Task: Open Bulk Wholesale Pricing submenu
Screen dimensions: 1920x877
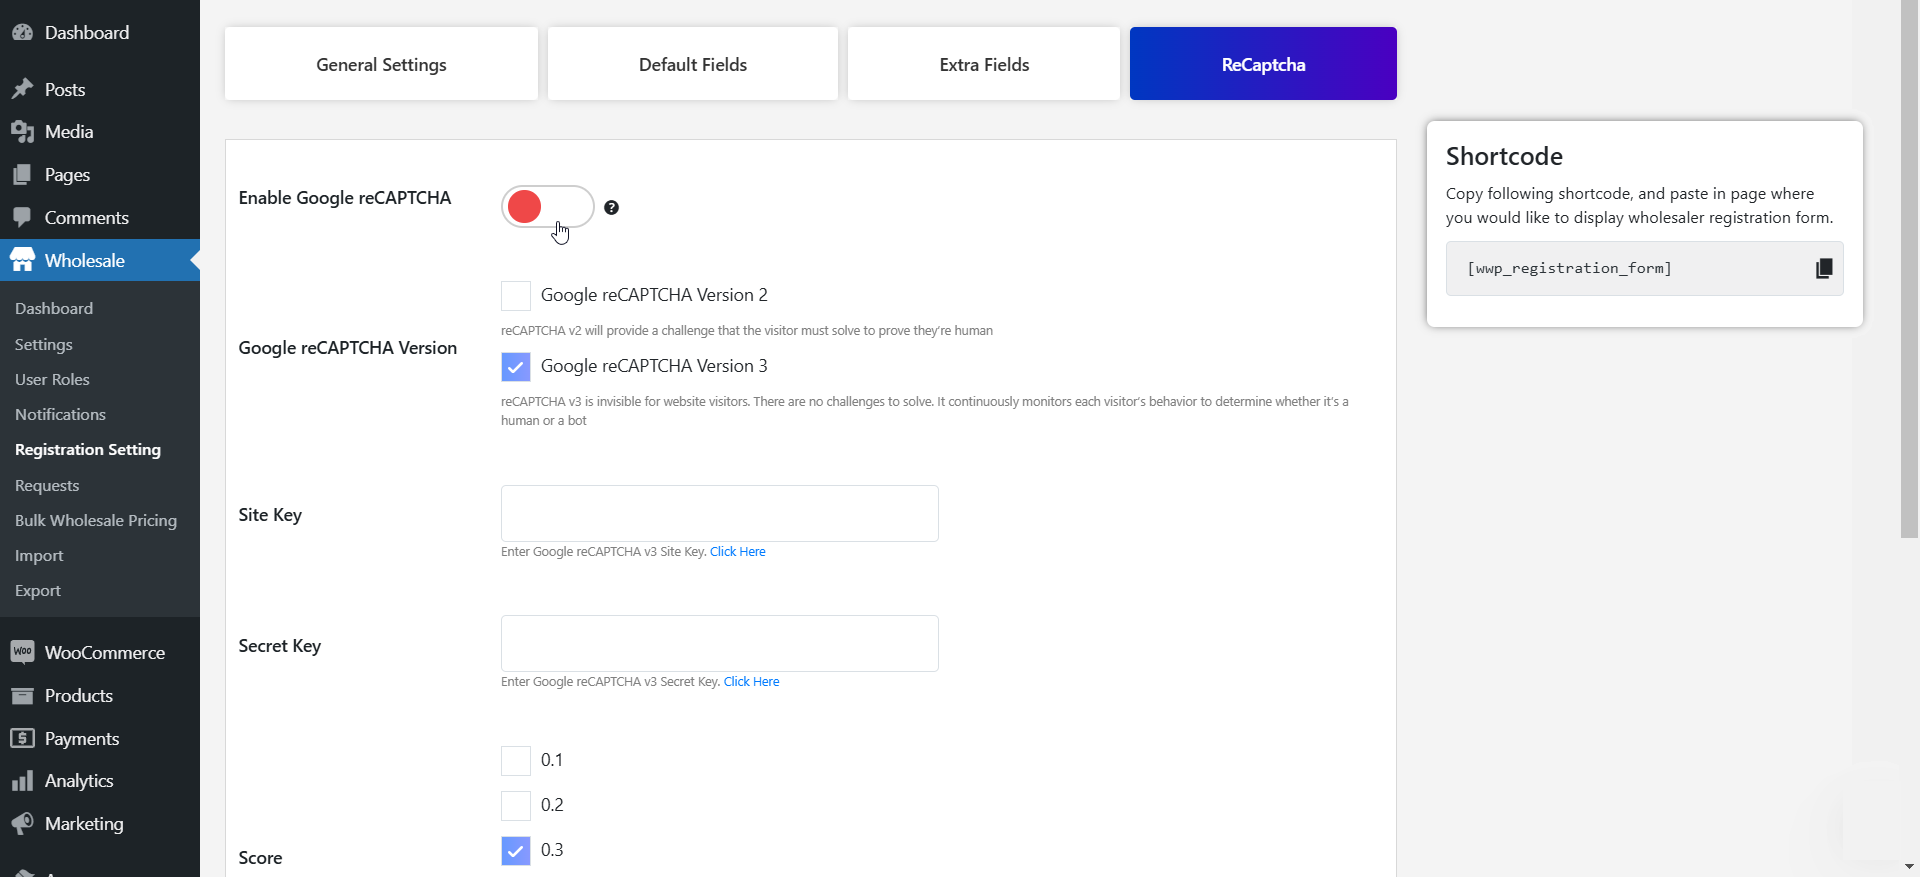Action: [x=96, y=520]
